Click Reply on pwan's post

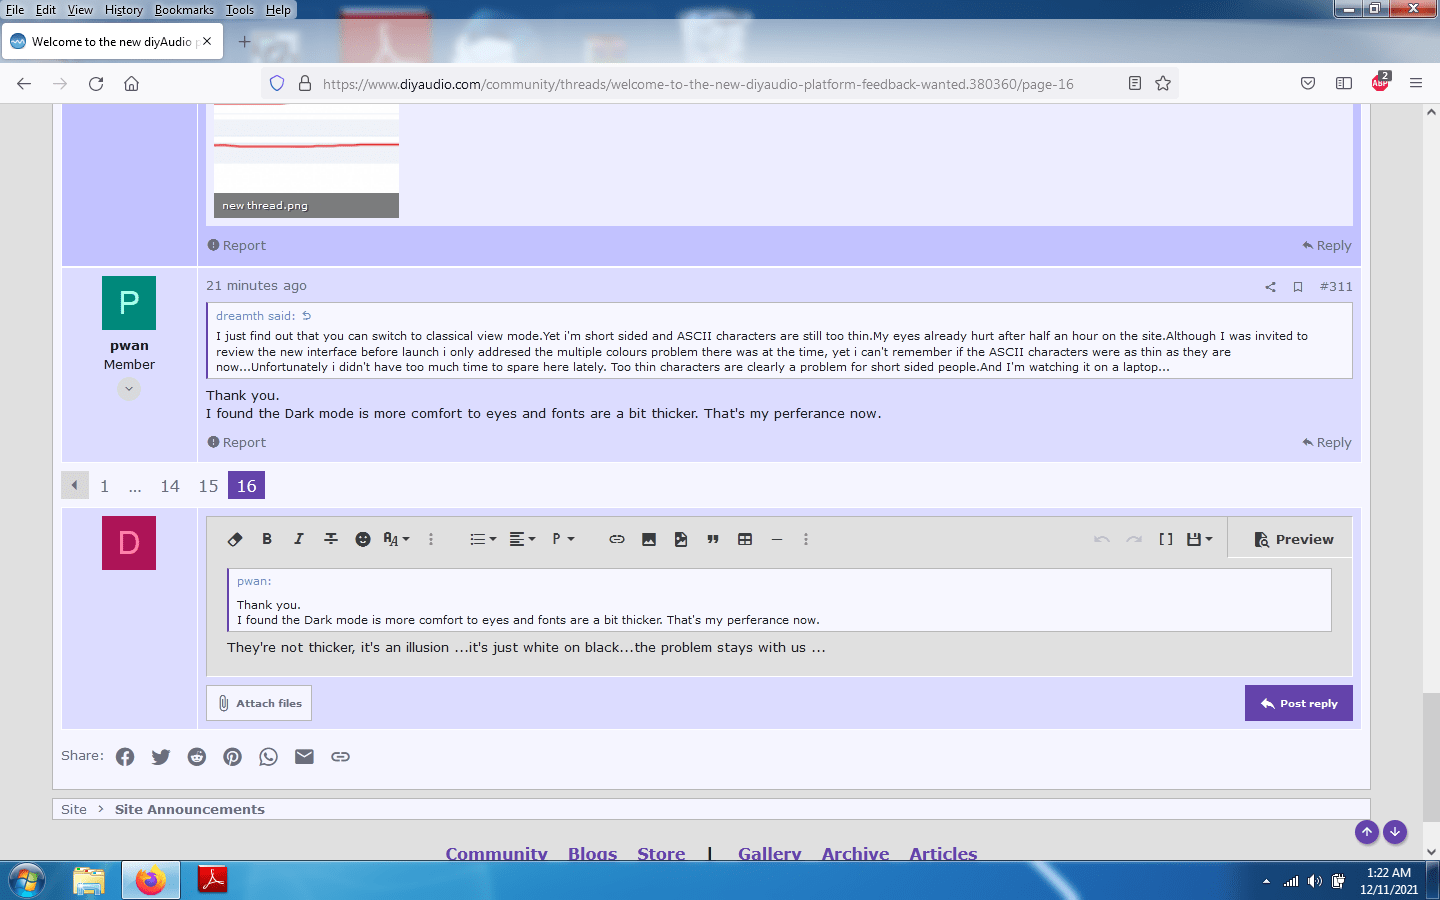click(x=1327, y=443)
